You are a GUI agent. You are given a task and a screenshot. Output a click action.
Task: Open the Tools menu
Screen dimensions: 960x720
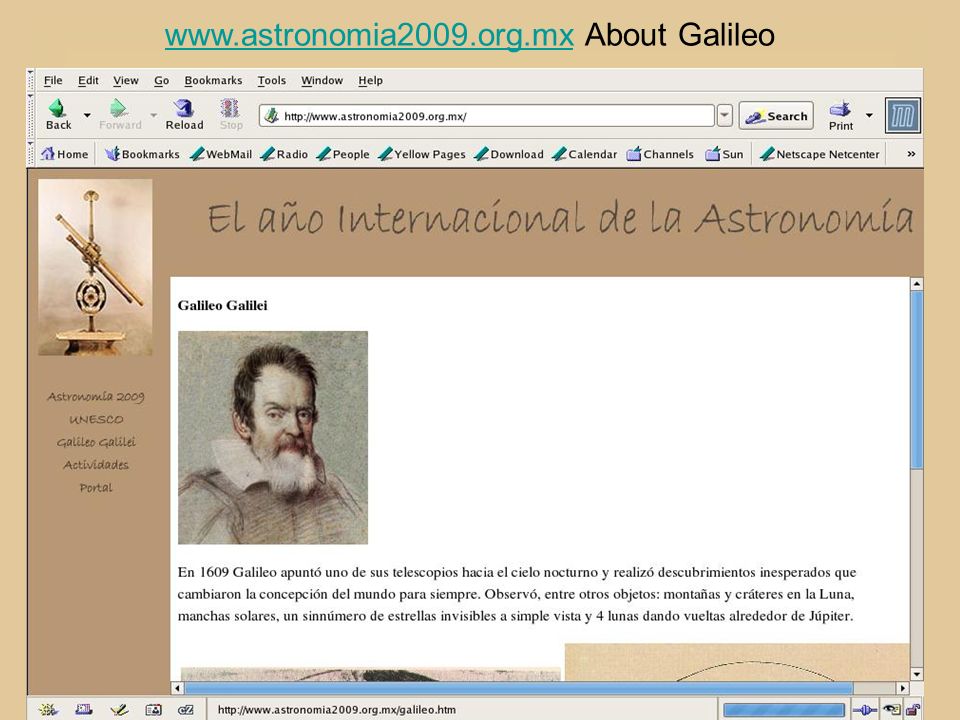(x=271, y=80)
